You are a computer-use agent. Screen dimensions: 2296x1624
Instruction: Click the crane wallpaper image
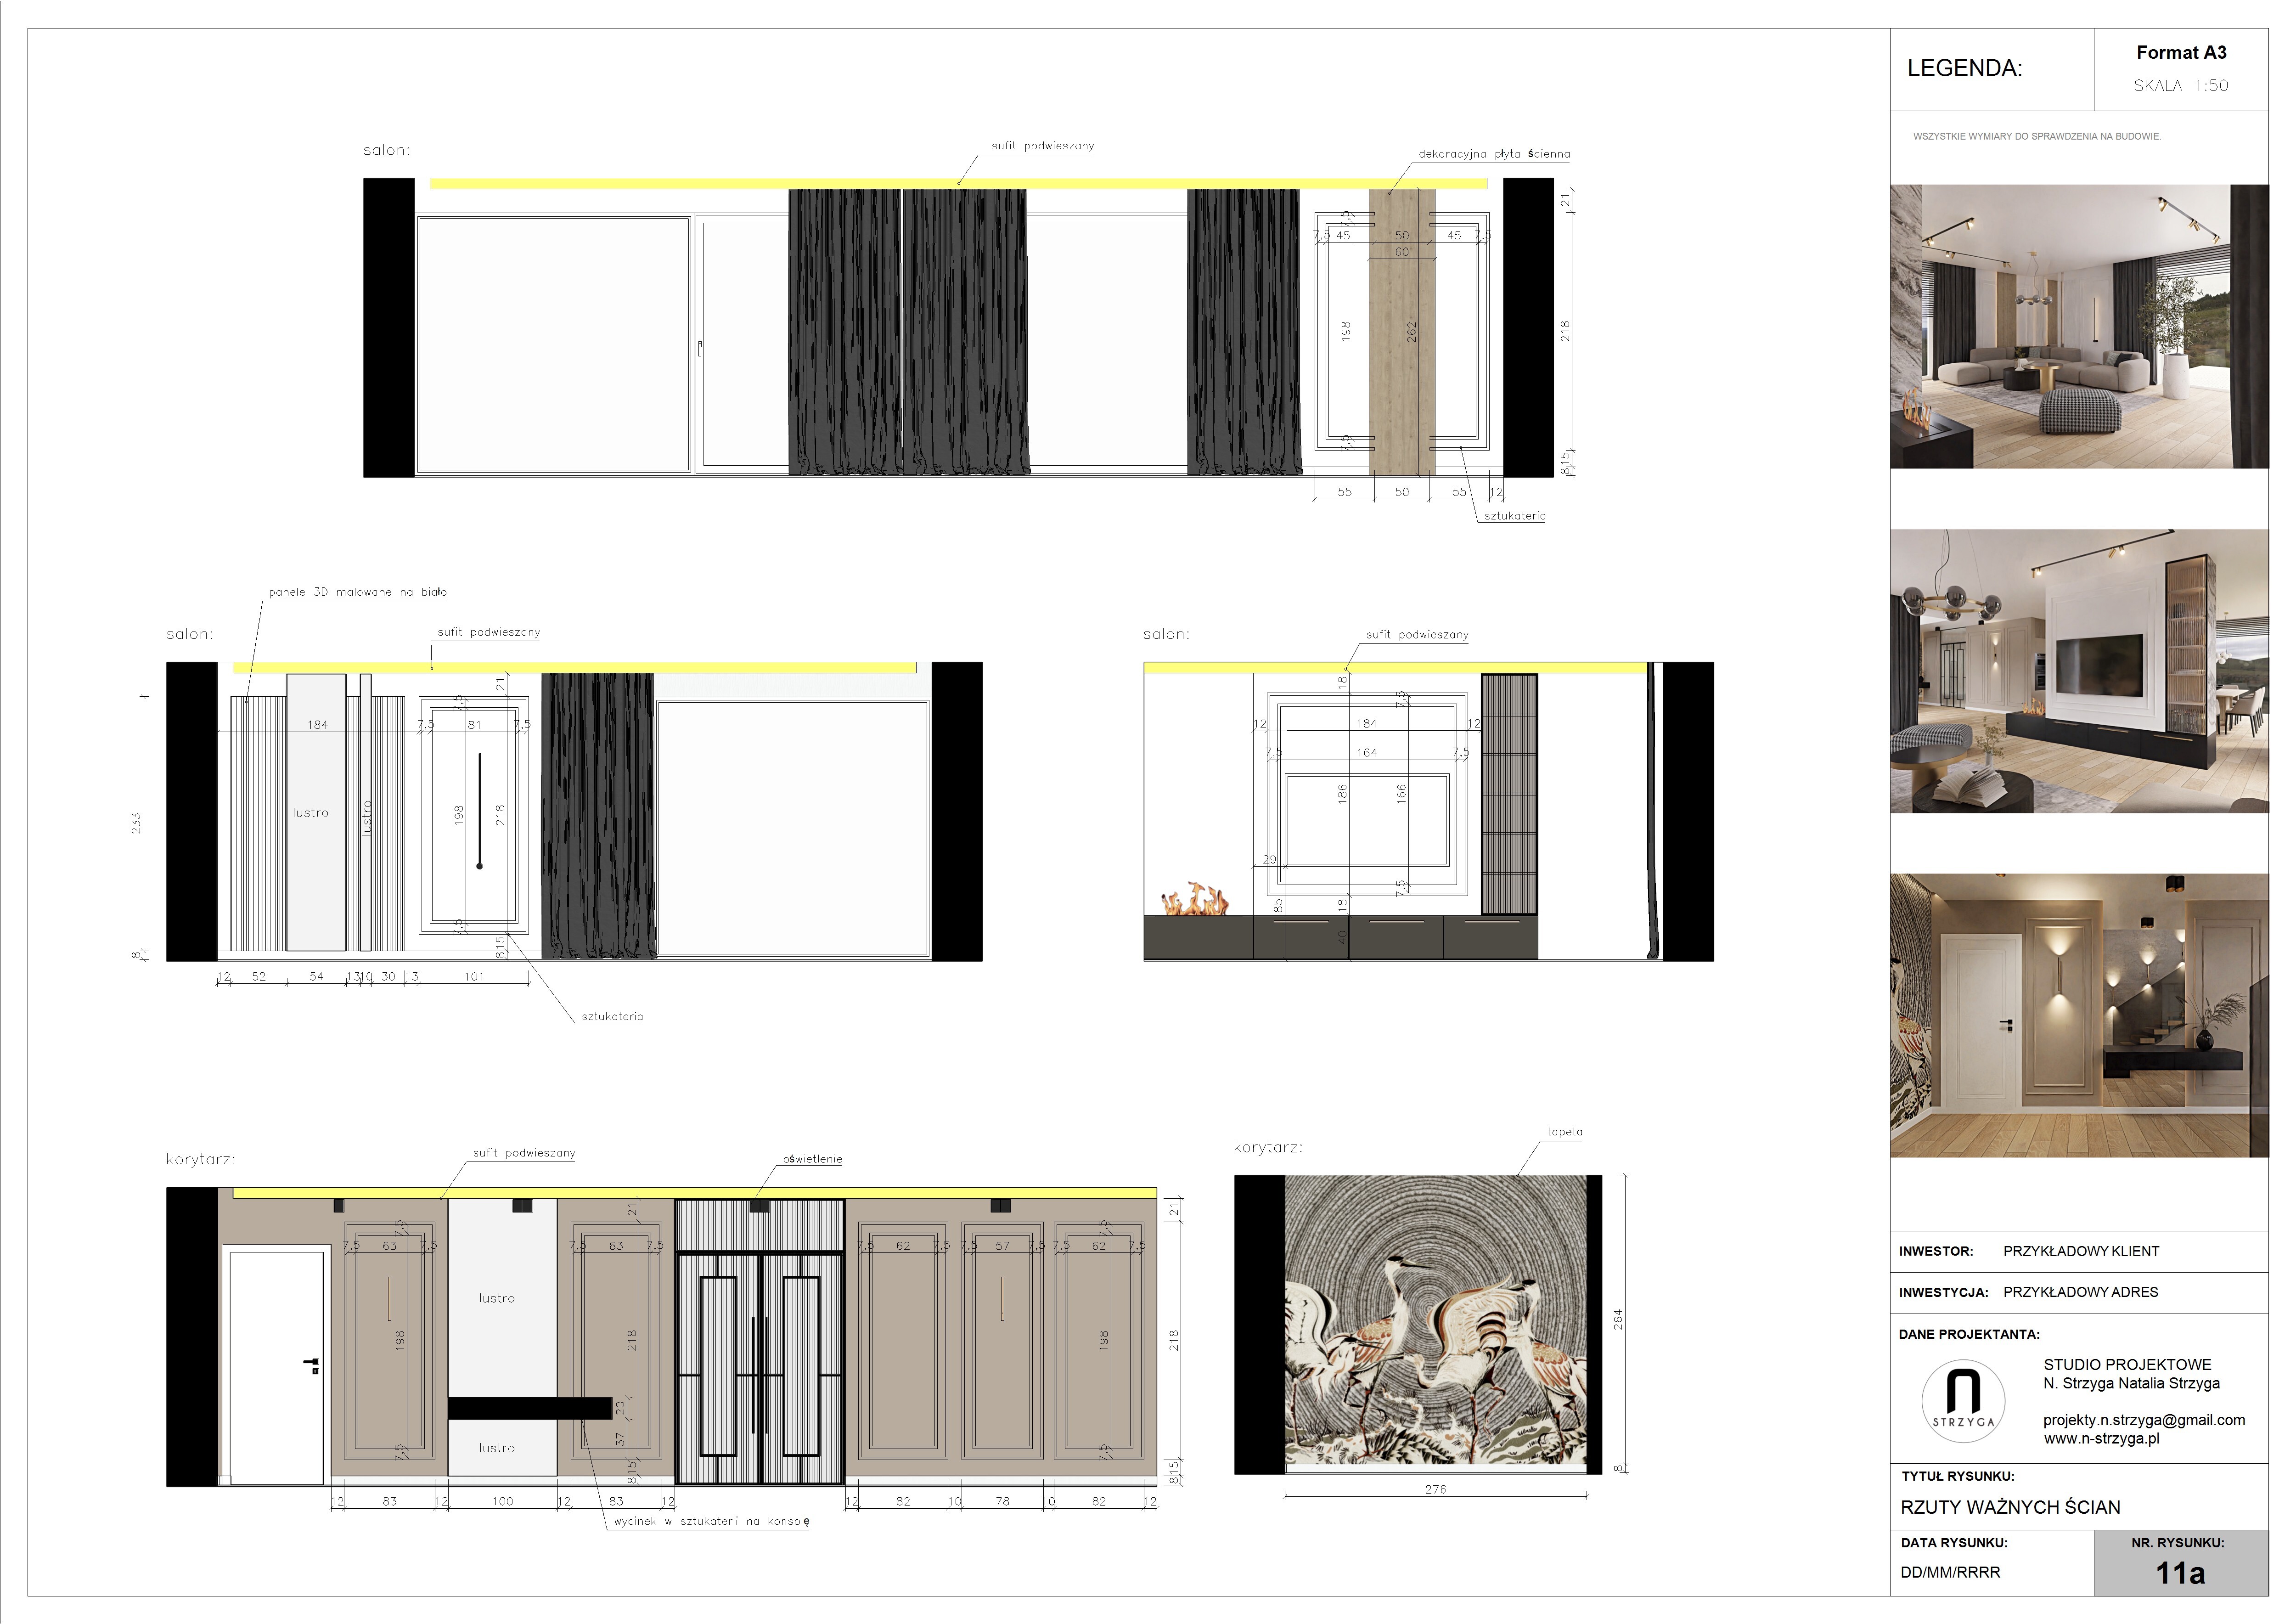1435,1320
